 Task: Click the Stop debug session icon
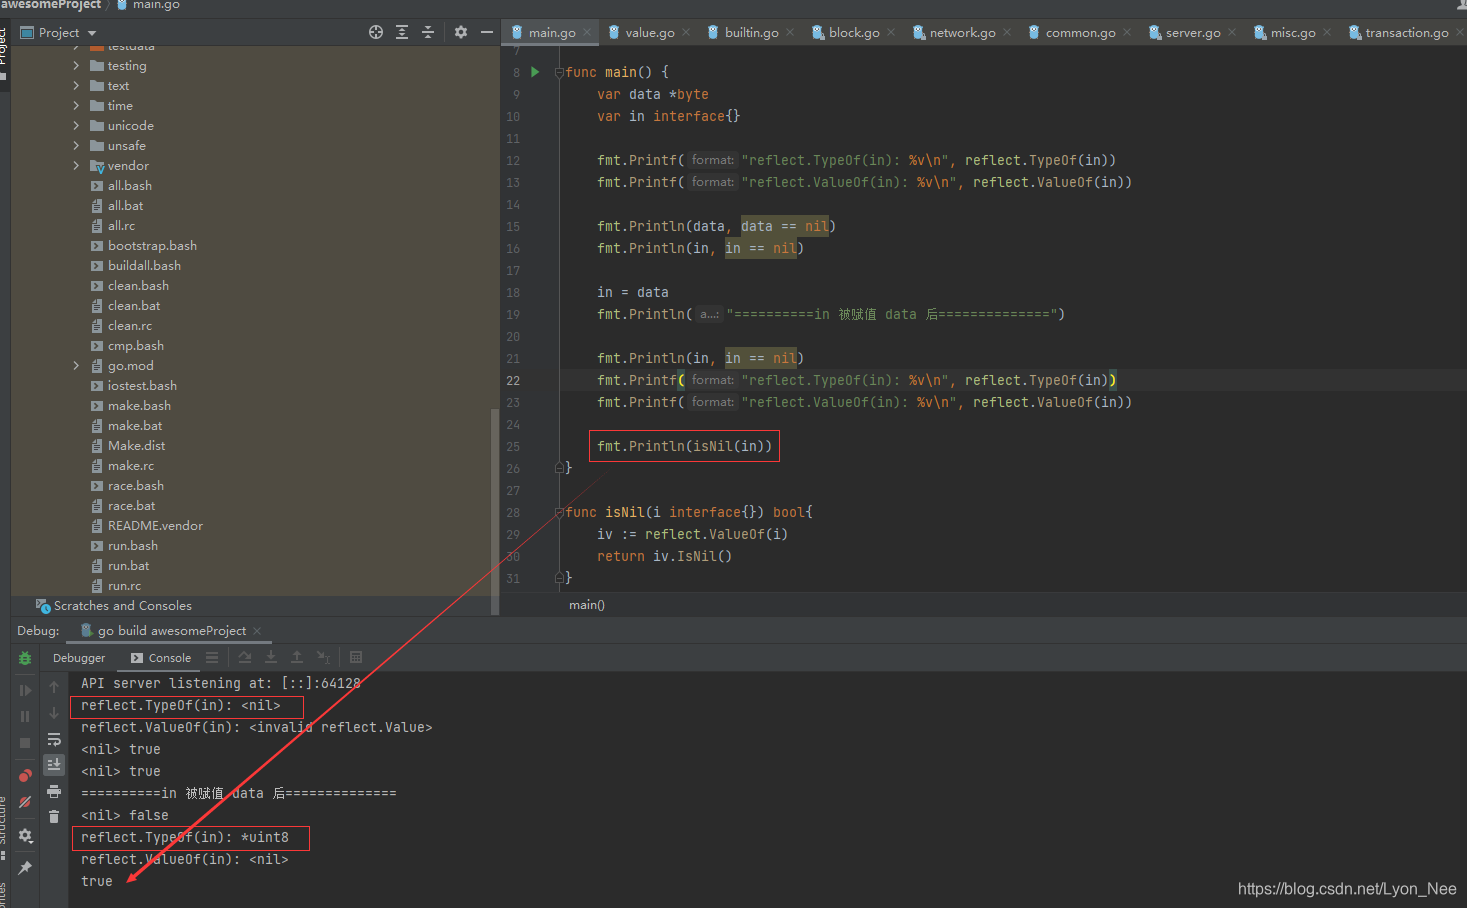point(25,743)
